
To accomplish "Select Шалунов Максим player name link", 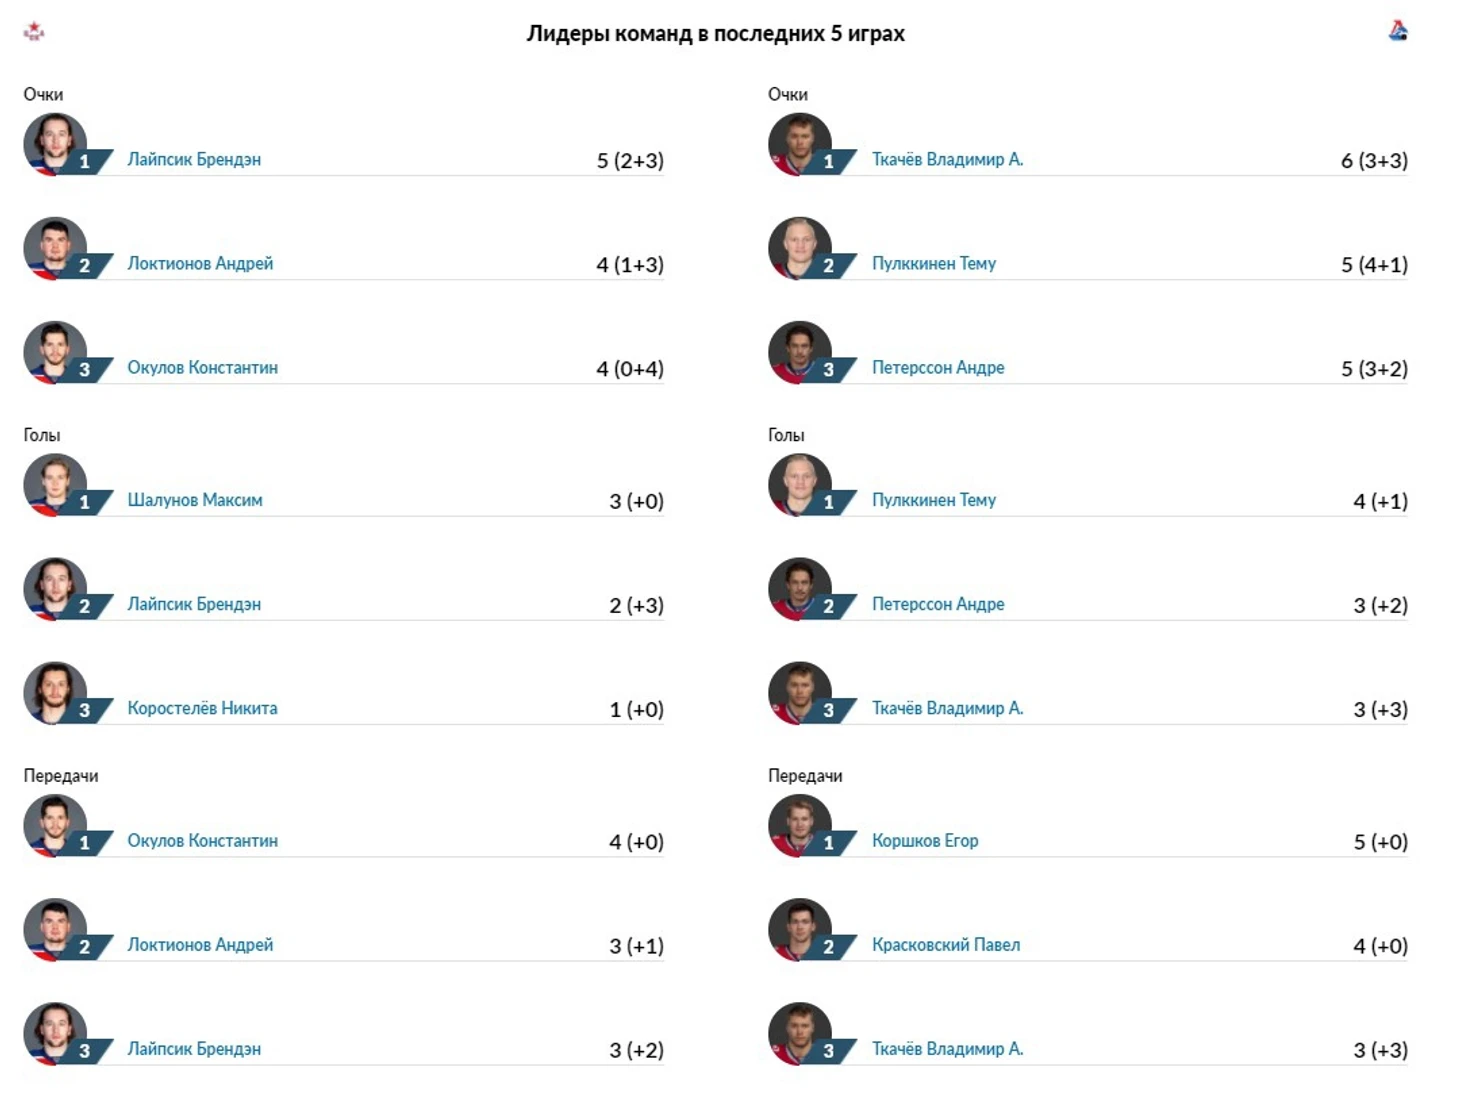I will [x=195, y=500].
